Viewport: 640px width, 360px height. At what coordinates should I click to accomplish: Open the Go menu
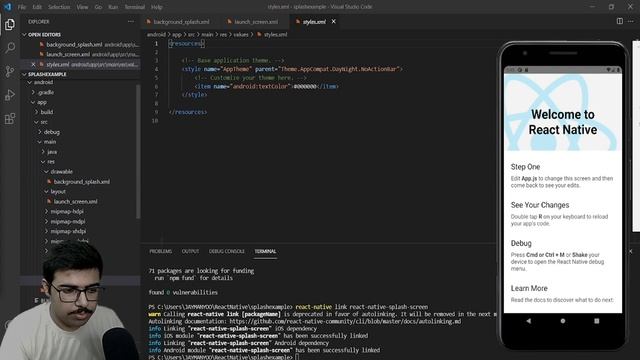click(98, 7)
